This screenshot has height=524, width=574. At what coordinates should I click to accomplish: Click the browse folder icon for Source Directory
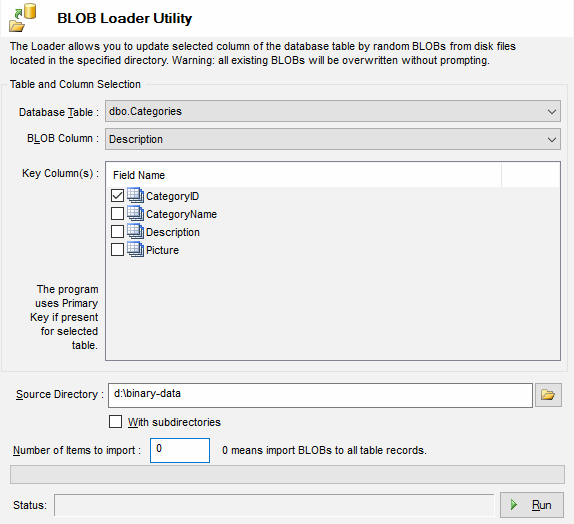coord(548,395)
